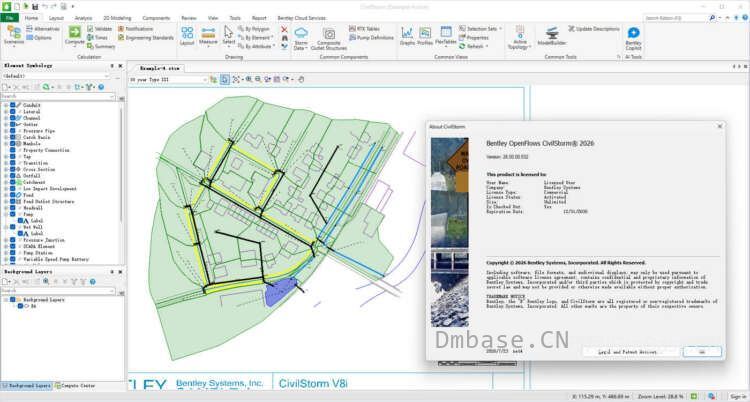Open Pump Definitions
This screenshot has height=402, width=750.
pyautogui.click(x=372, y=37)
